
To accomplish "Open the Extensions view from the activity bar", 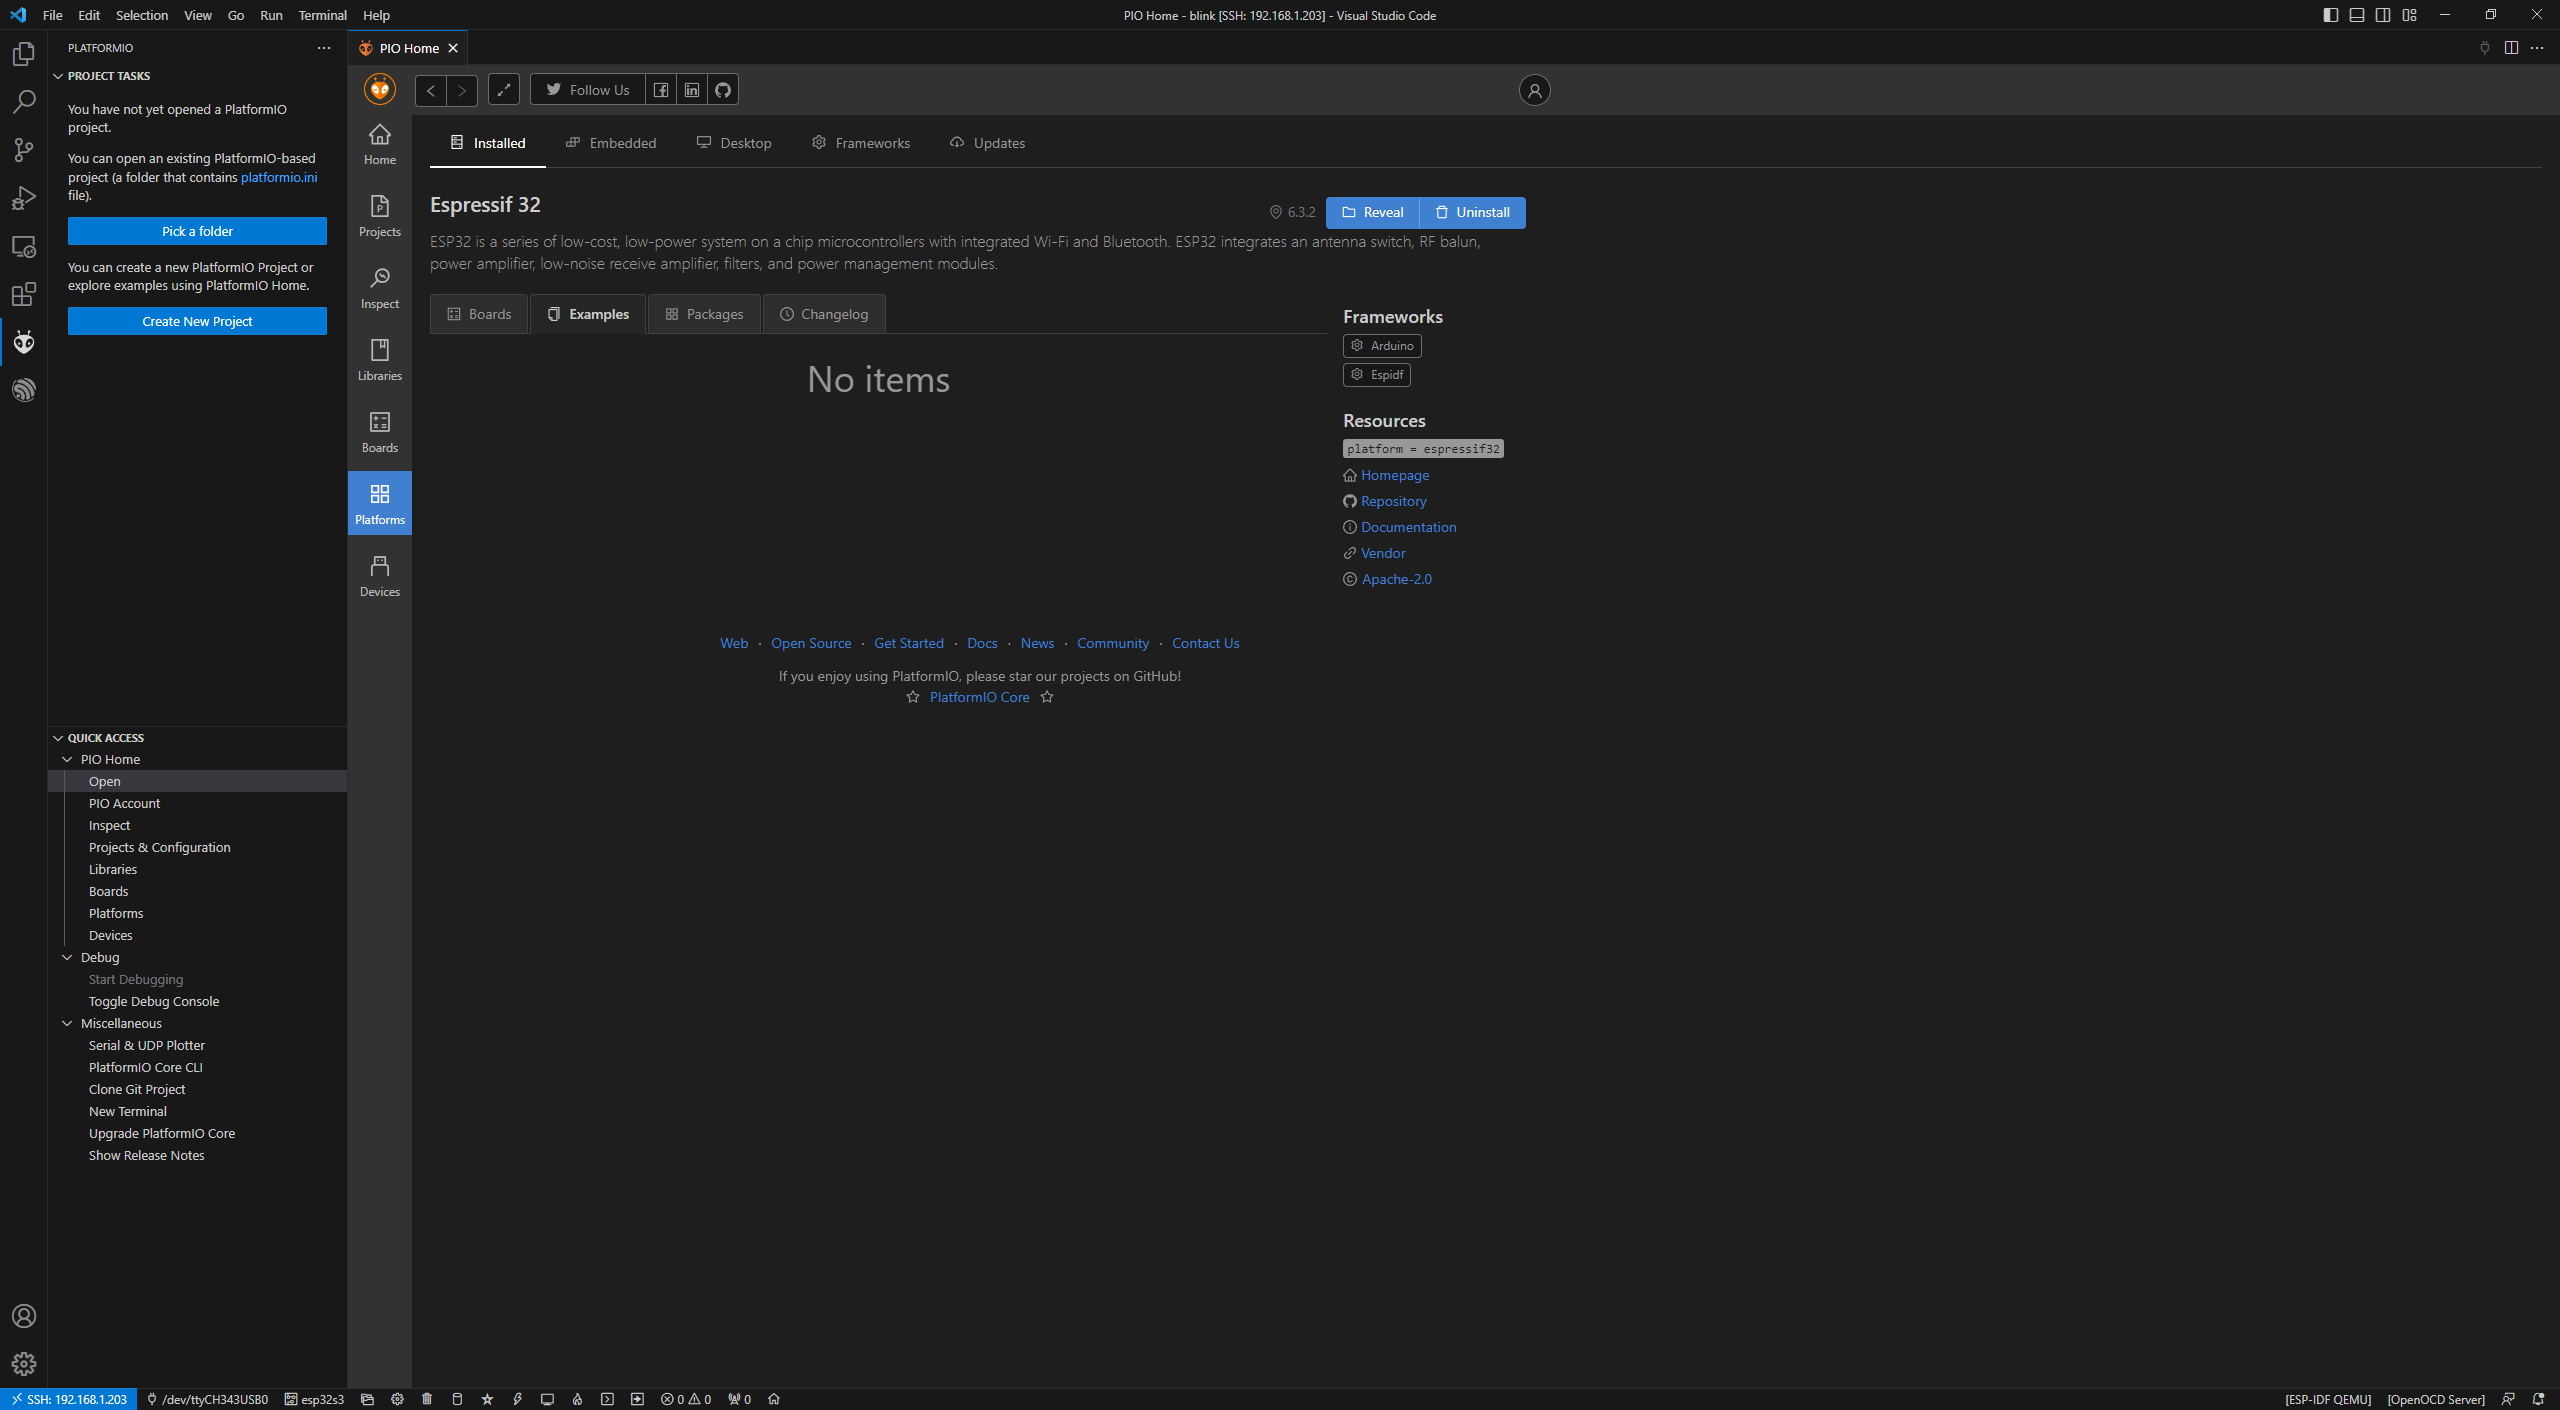I will point(24,294).
